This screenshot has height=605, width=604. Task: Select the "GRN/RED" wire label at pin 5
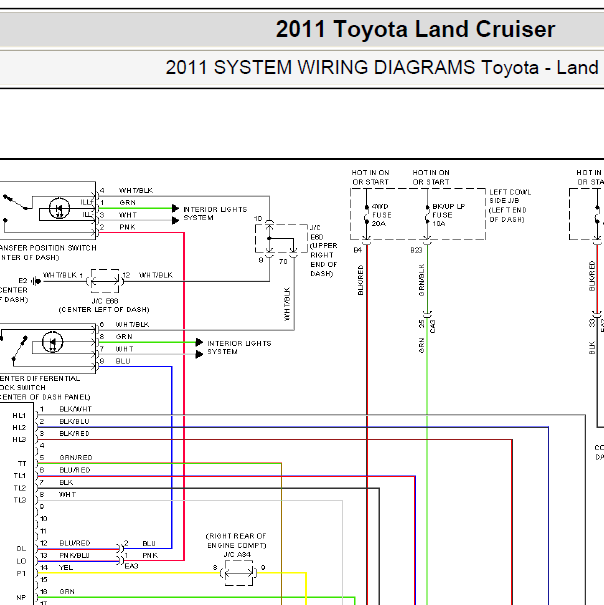click(76, 457)
